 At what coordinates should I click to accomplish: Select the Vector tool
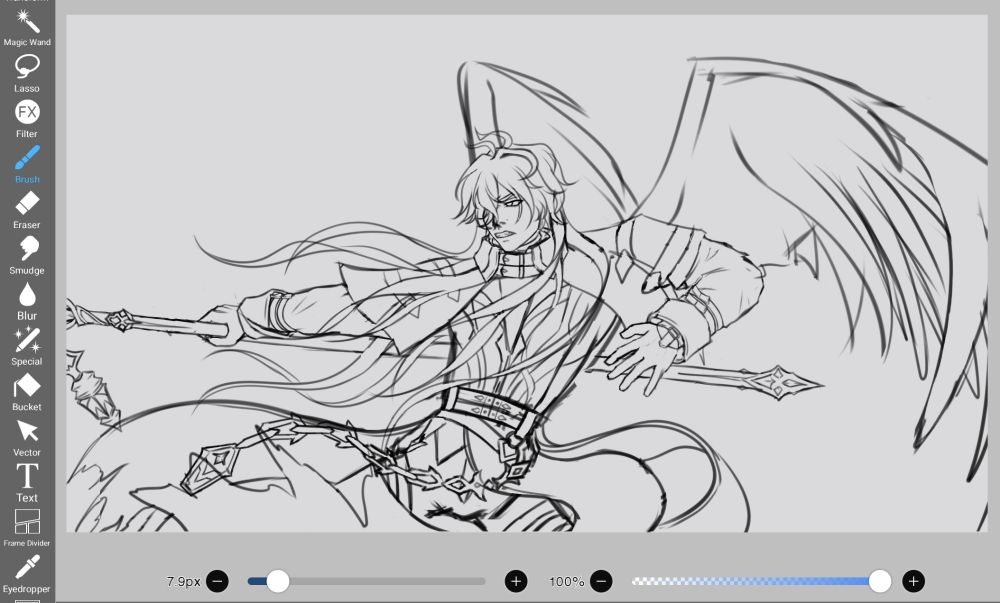click(x=27, y=437)
